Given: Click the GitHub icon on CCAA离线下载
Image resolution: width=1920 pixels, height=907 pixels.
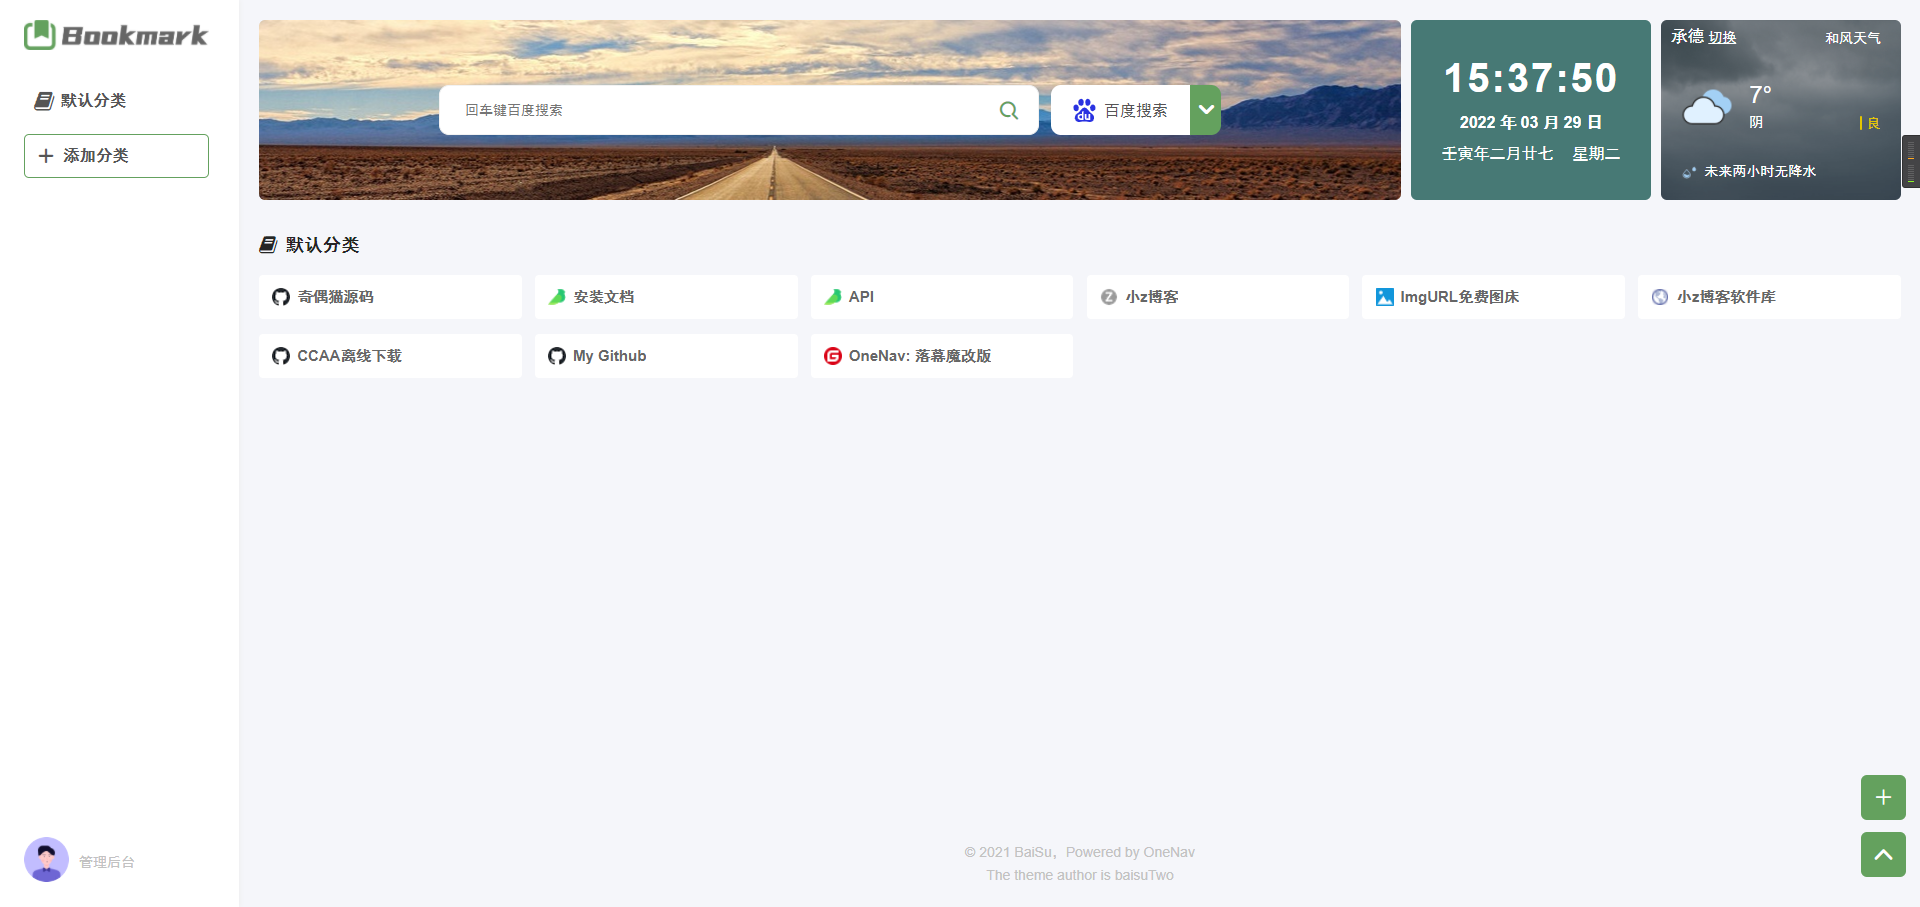Looking at the screenshot, I should click(281, 356).
